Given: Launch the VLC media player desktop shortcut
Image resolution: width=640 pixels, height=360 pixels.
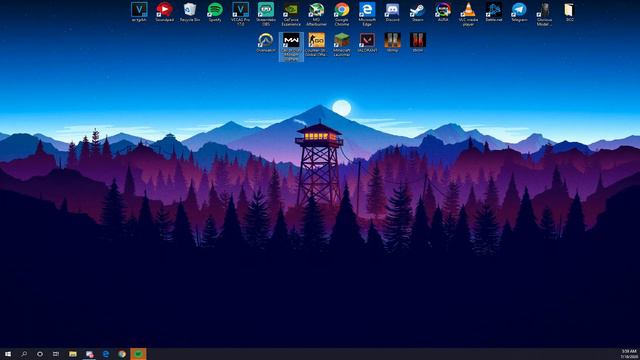Looking at the screenshot, I should [x=468, y=14].
